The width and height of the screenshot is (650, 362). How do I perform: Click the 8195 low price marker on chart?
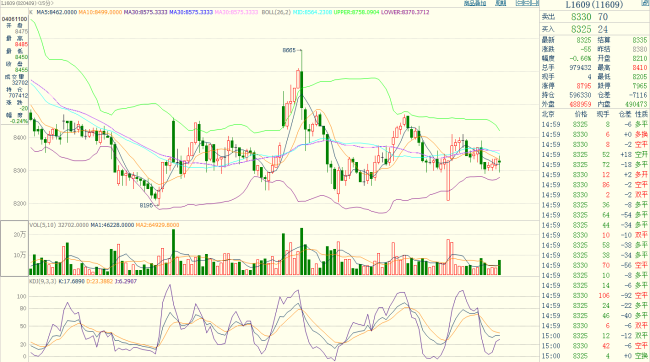(x=146, y=205)
